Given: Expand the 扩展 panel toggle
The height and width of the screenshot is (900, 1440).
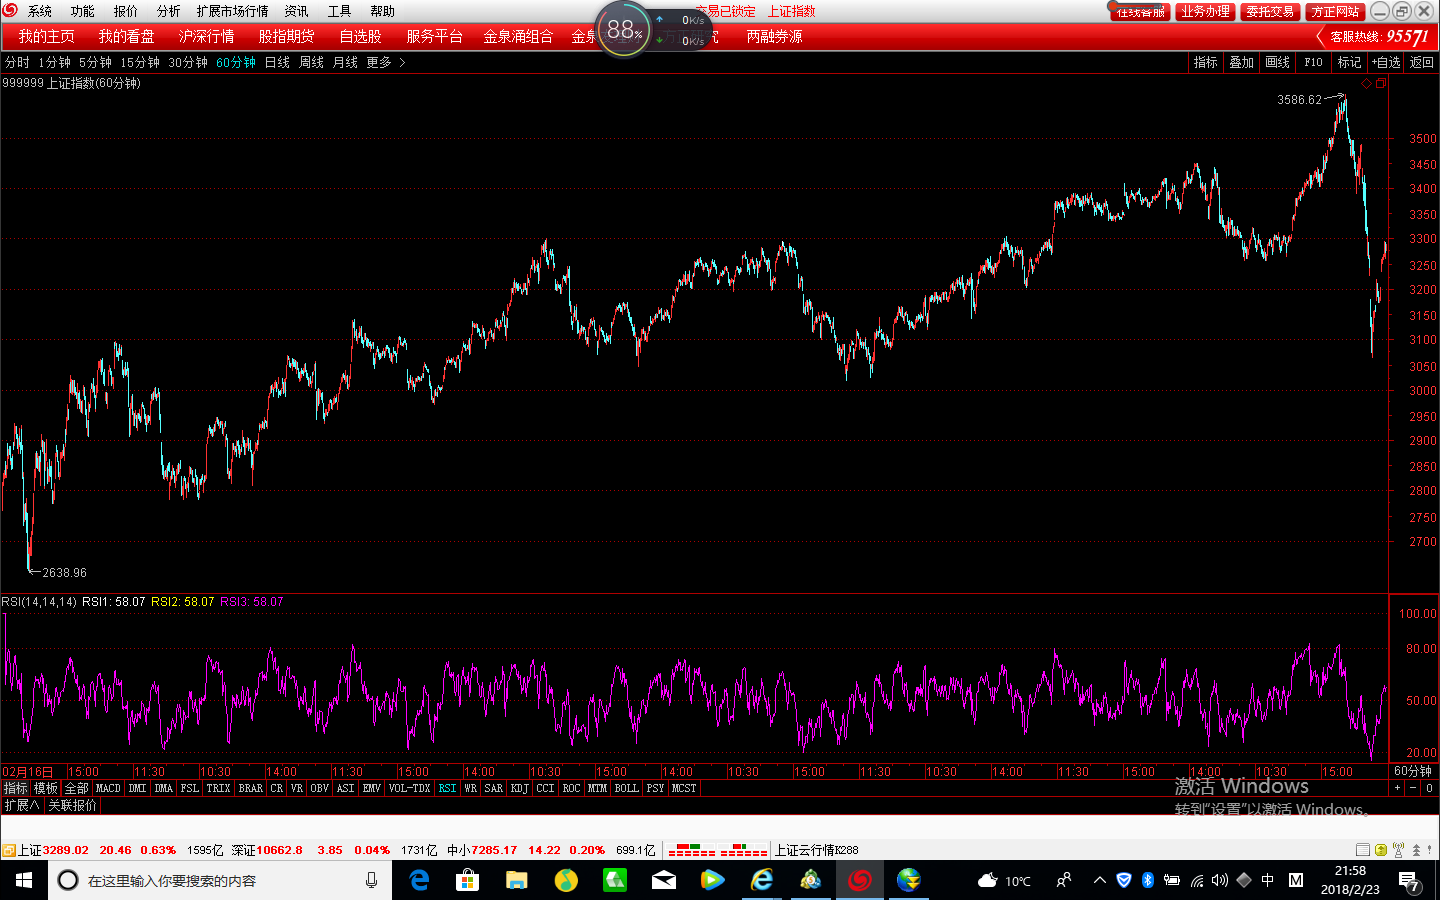Looking at the screenshot, I should [x=22, y=805].
